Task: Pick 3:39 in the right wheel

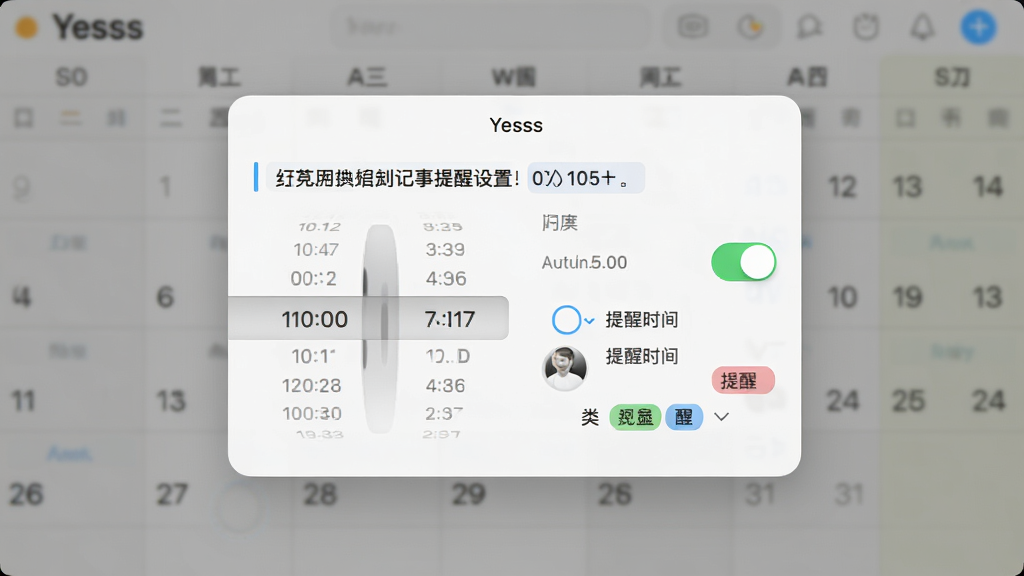Action: point(445,249)
